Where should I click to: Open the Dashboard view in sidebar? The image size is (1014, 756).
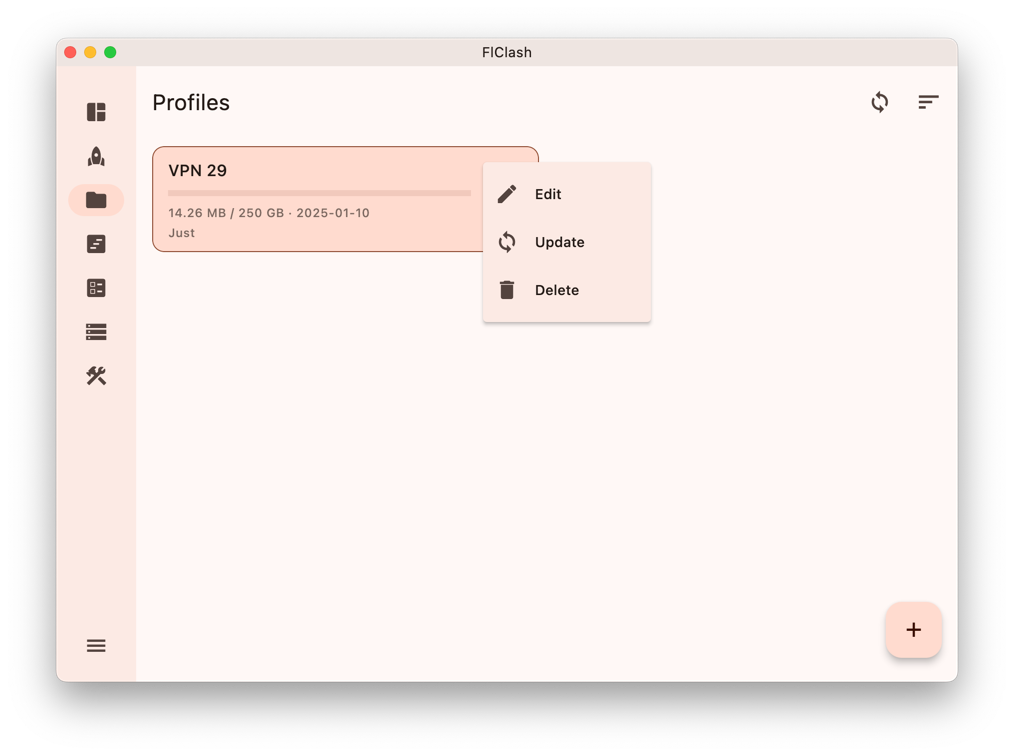click(96, 112)
